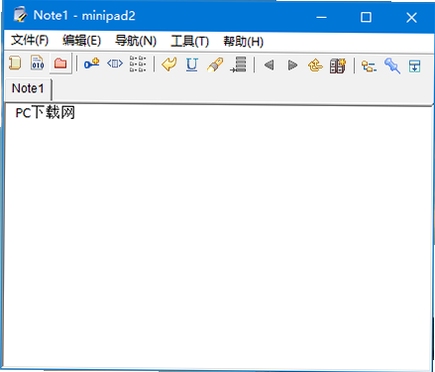The width and height of the screenshot is (435, 372).
Task: Click the window with down arrow icon
Action: click(414, 66)
